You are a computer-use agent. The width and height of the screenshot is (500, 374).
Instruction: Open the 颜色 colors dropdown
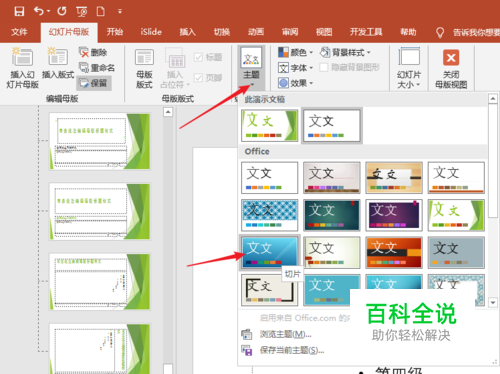[x=295, y=52]
